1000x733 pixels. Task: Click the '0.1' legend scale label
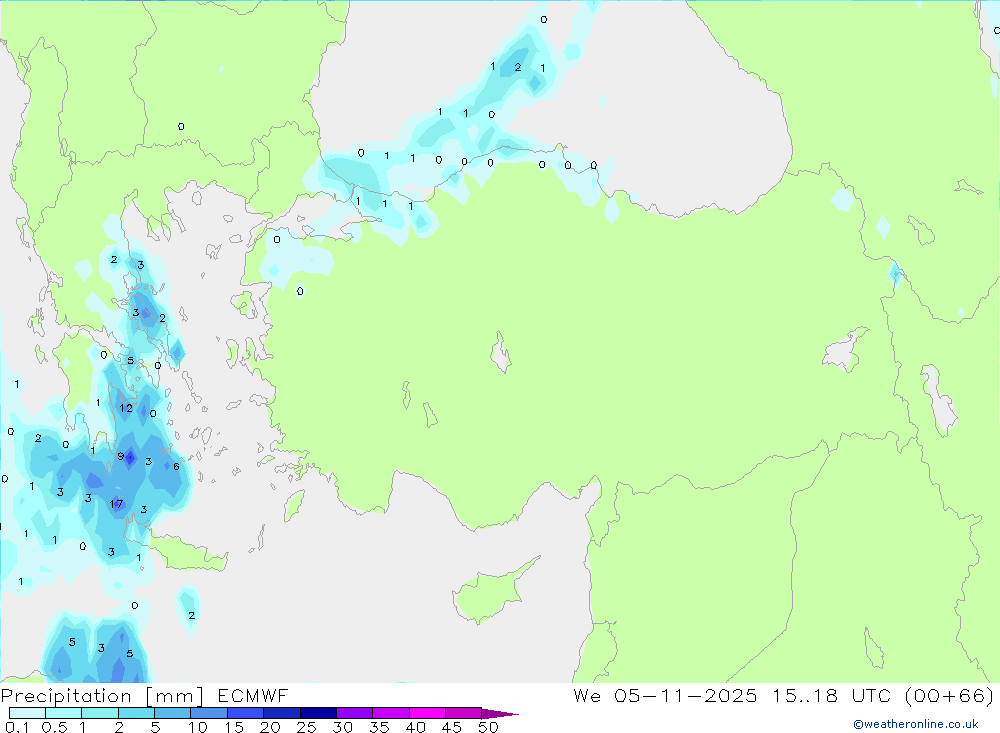tap(17, 727)
